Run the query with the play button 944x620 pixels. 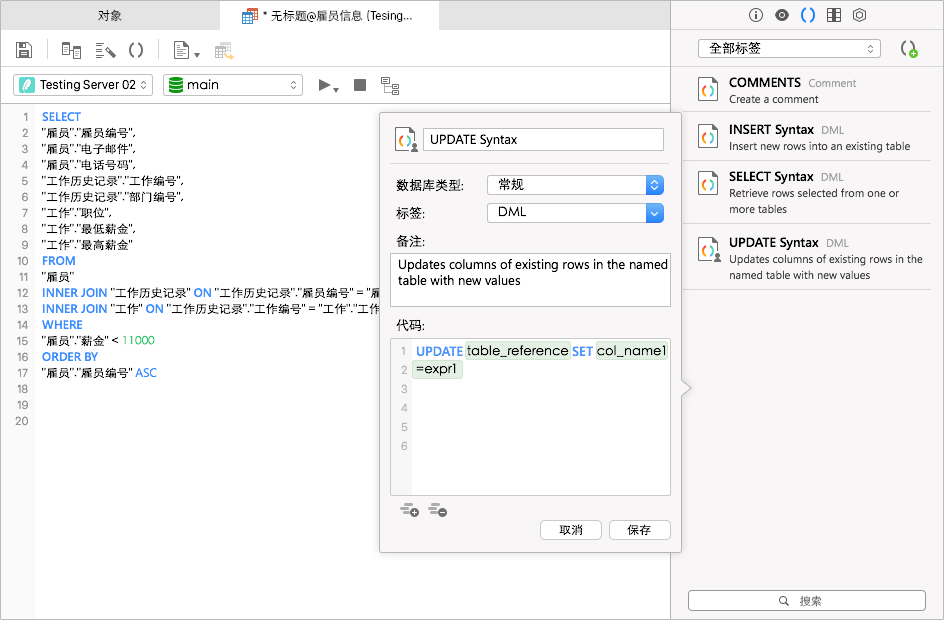(x=324, y=85)
